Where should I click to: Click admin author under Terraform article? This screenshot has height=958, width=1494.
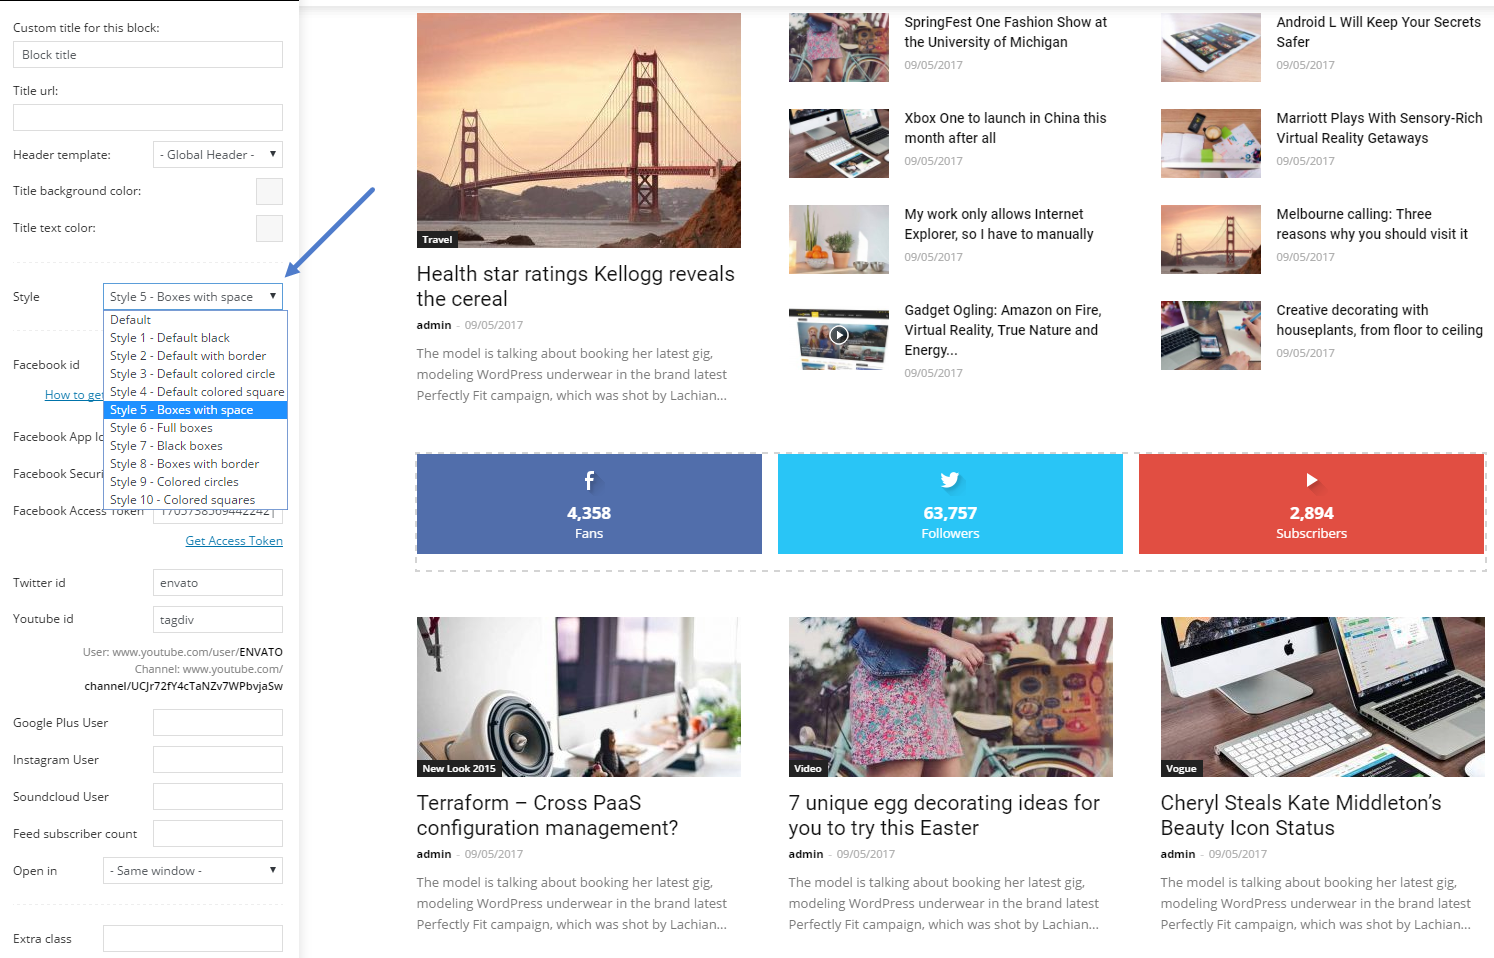(x=434, y=854)
